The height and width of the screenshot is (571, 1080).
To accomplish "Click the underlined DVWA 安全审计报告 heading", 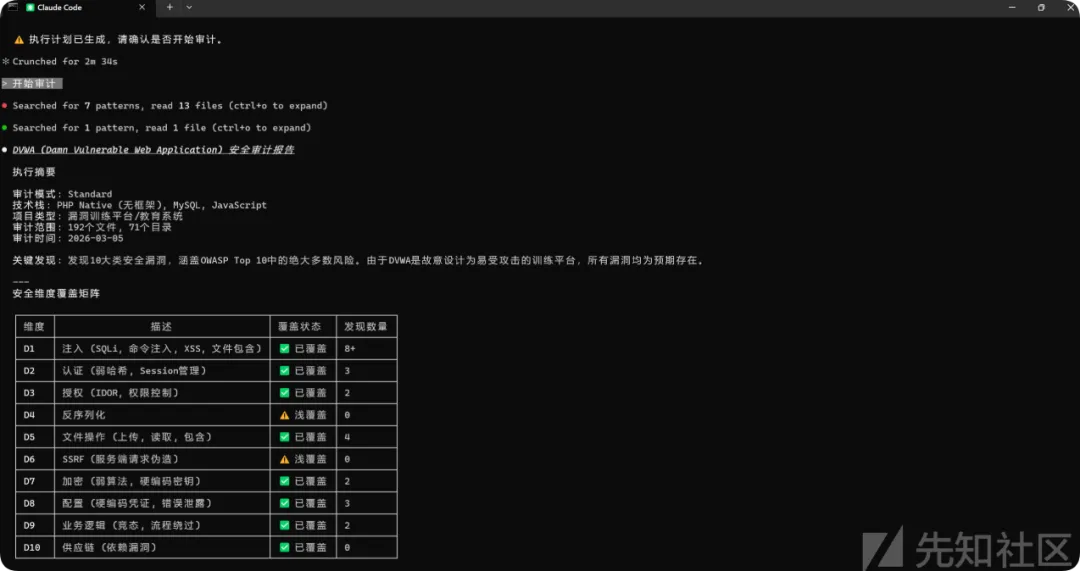I will click(153, 150).
